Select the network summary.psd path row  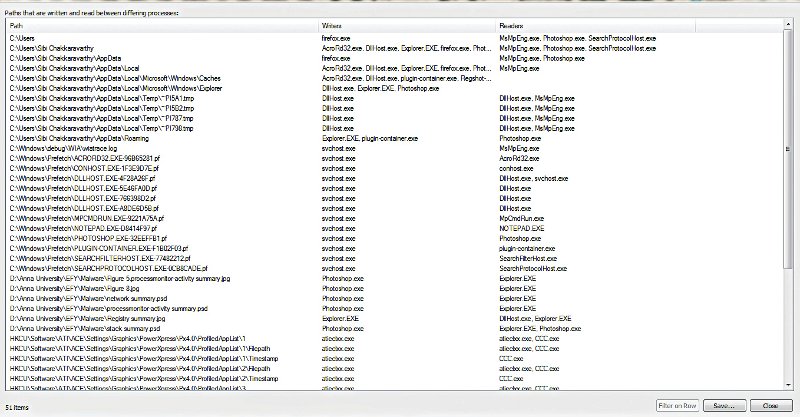pos(394,299)
